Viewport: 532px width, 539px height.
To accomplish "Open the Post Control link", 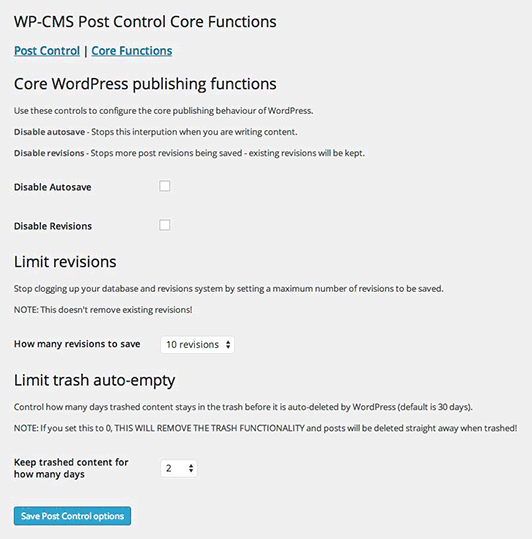I will [47, 51].
